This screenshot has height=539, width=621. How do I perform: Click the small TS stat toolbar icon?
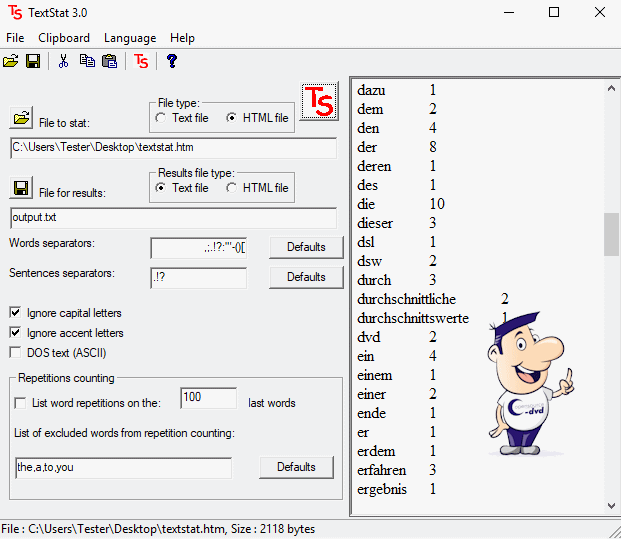(x=141, y=61)
